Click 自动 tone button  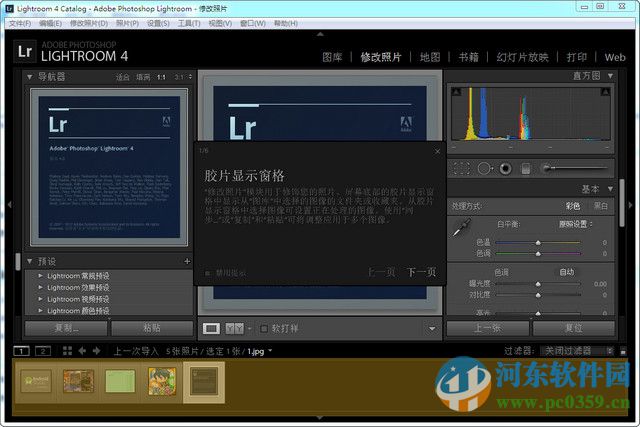click(567, 272)
